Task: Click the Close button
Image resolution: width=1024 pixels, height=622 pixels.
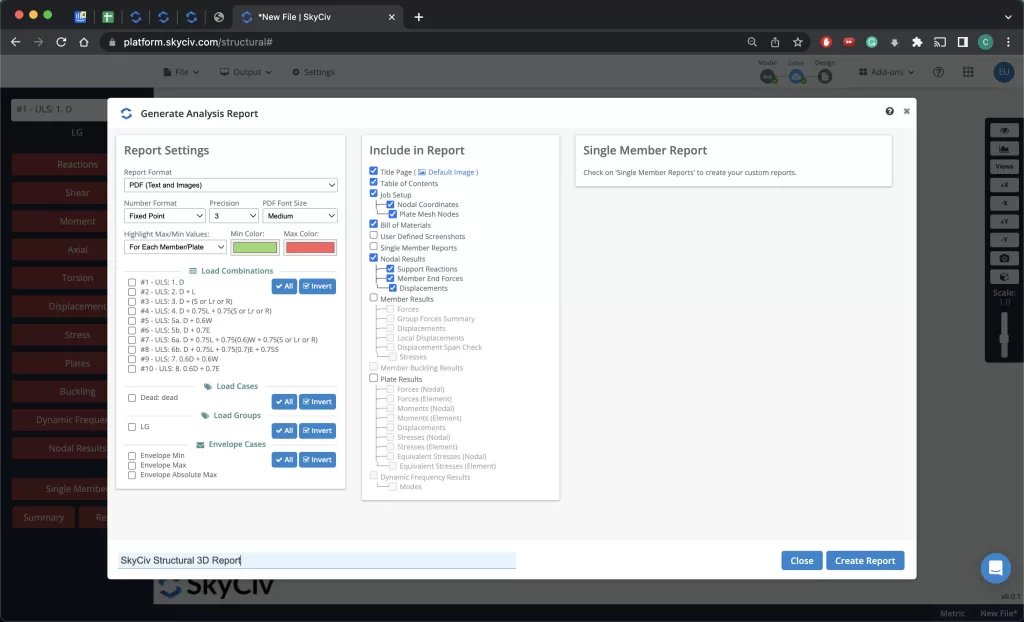Action: (x=802, y=561)
